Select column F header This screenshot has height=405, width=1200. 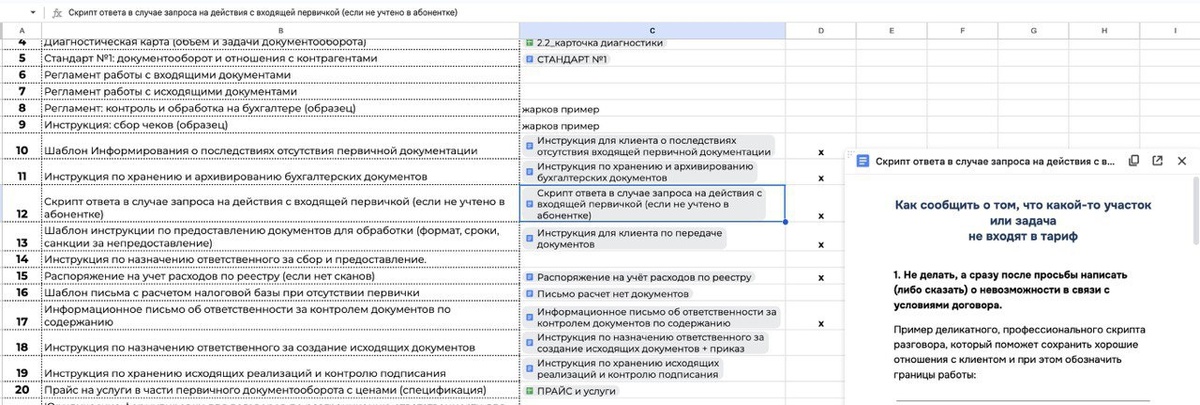961,32
